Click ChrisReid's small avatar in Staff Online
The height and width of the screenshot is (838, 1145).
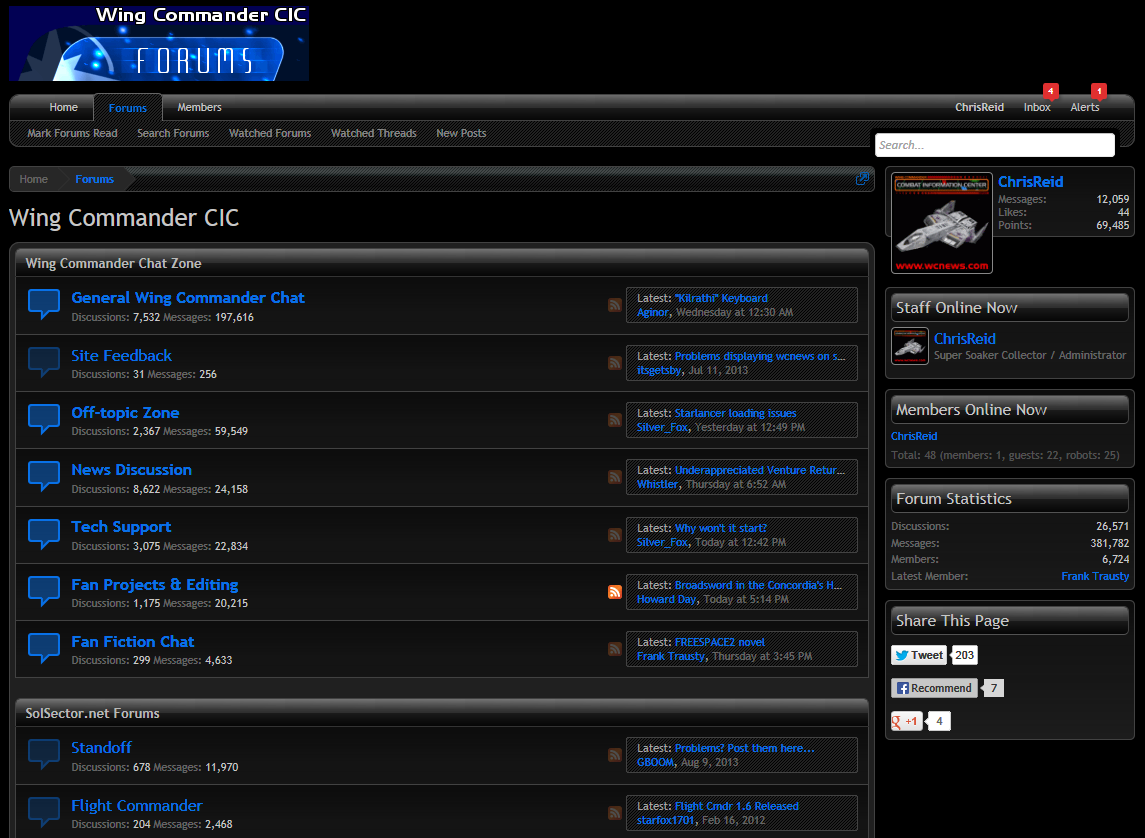910,346
